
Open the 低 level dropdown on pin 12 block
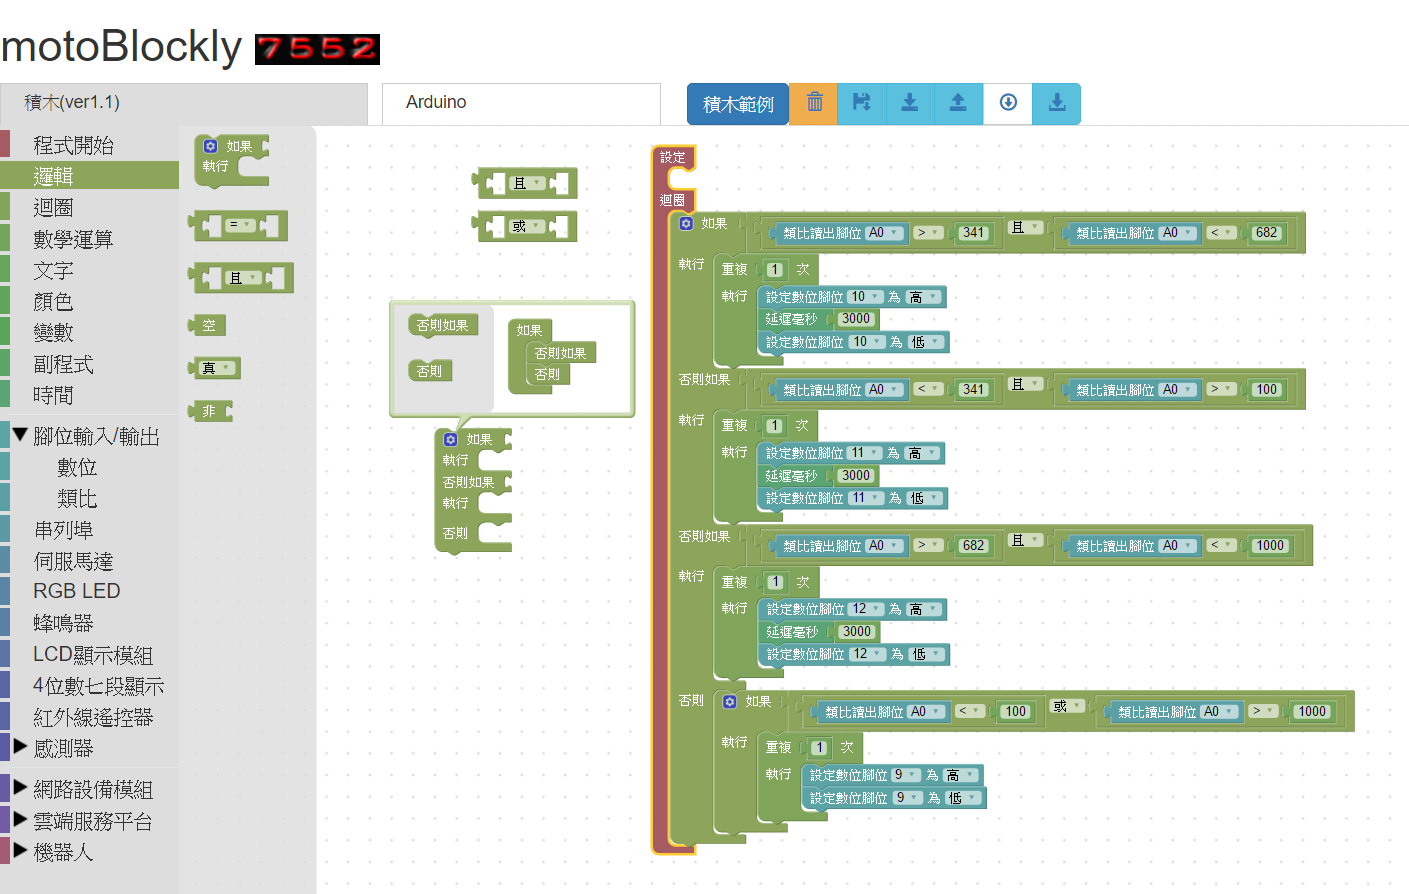[x=927, y=654]
